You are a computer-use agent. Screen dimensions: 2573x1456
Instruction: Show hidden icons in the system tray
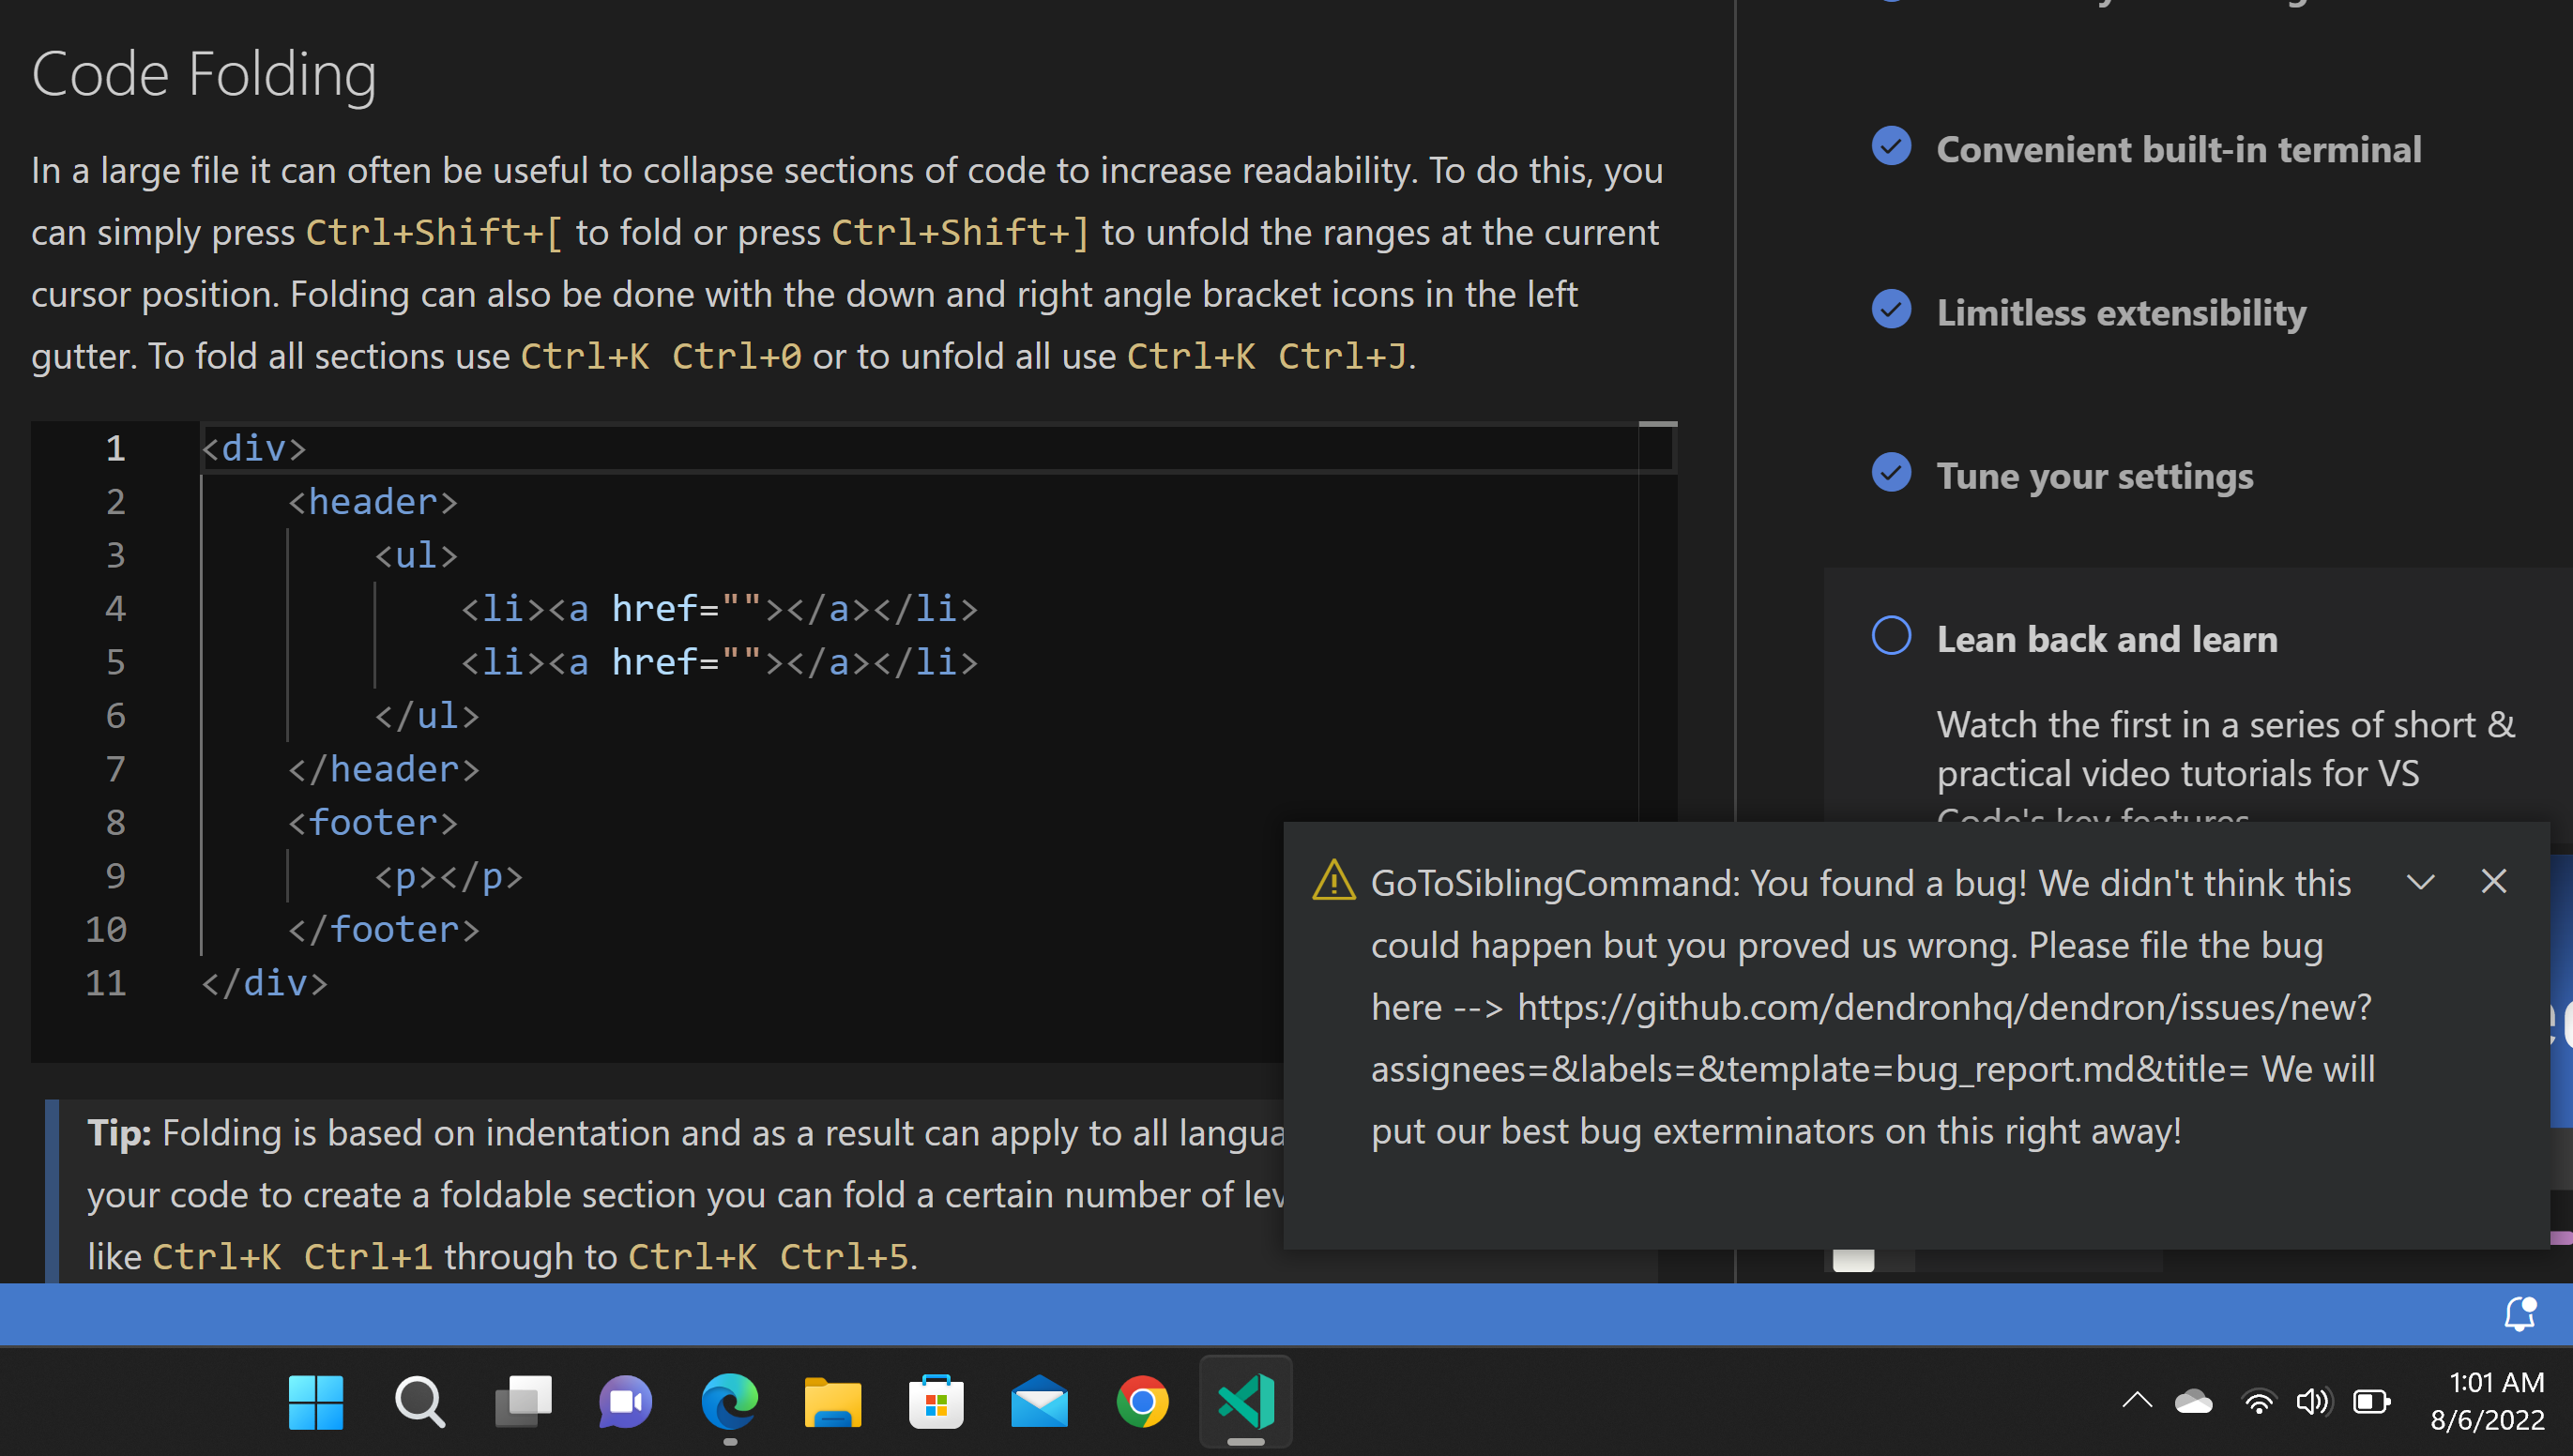point(2137,1401)
